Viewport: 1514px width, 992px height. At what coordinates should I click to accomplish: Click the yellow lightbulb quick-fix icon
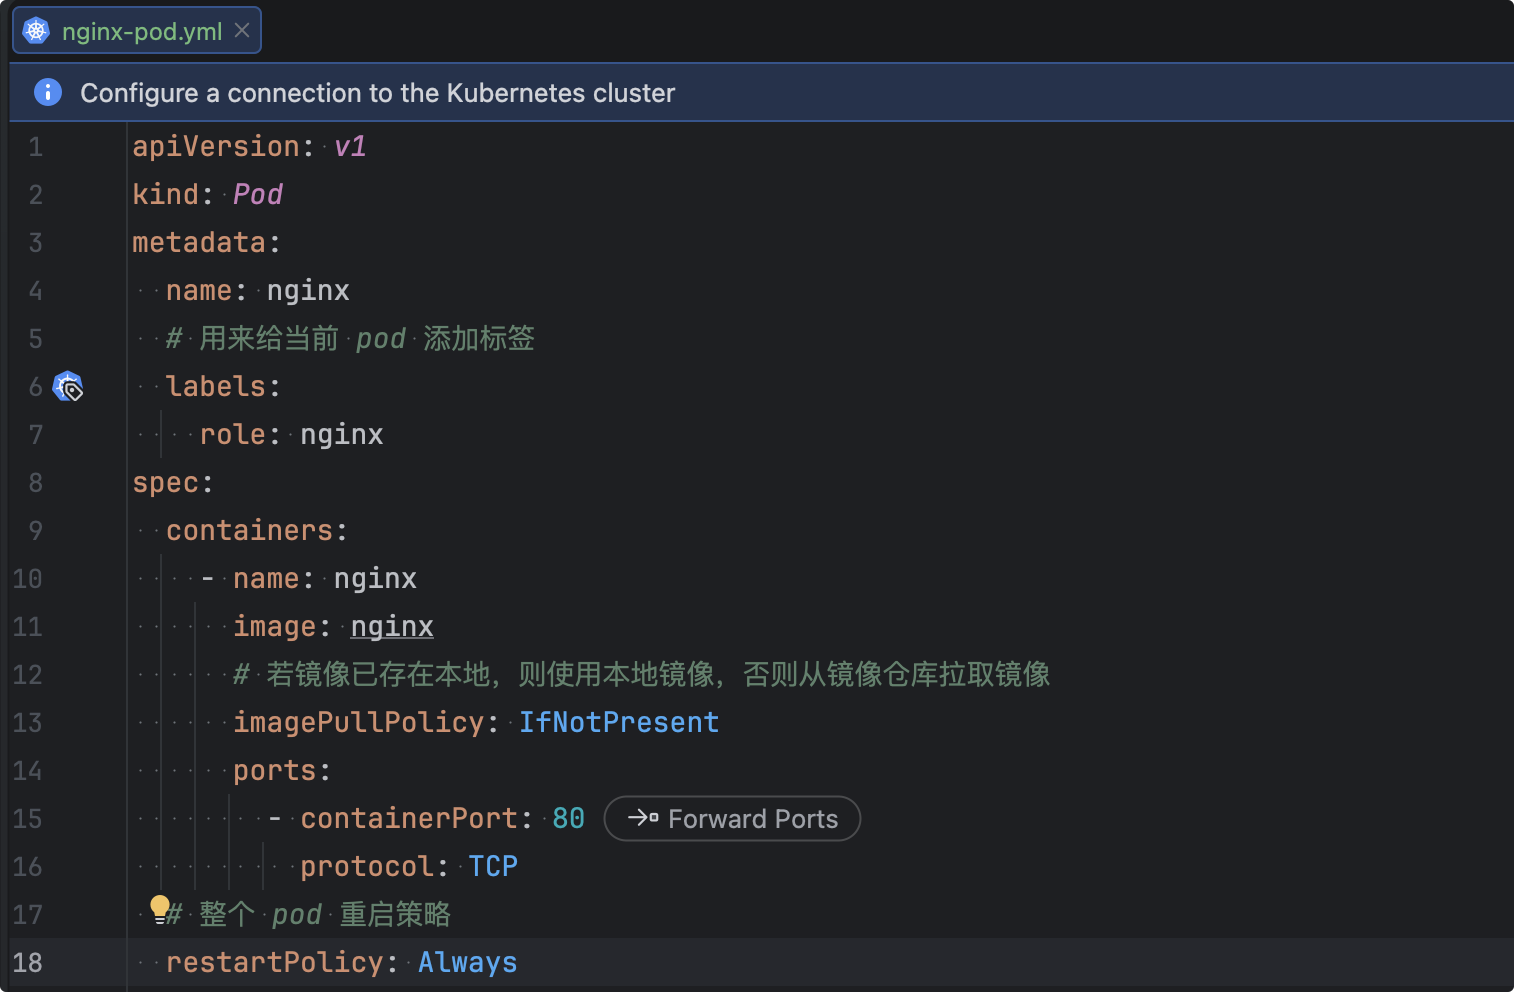pos(159,908)
